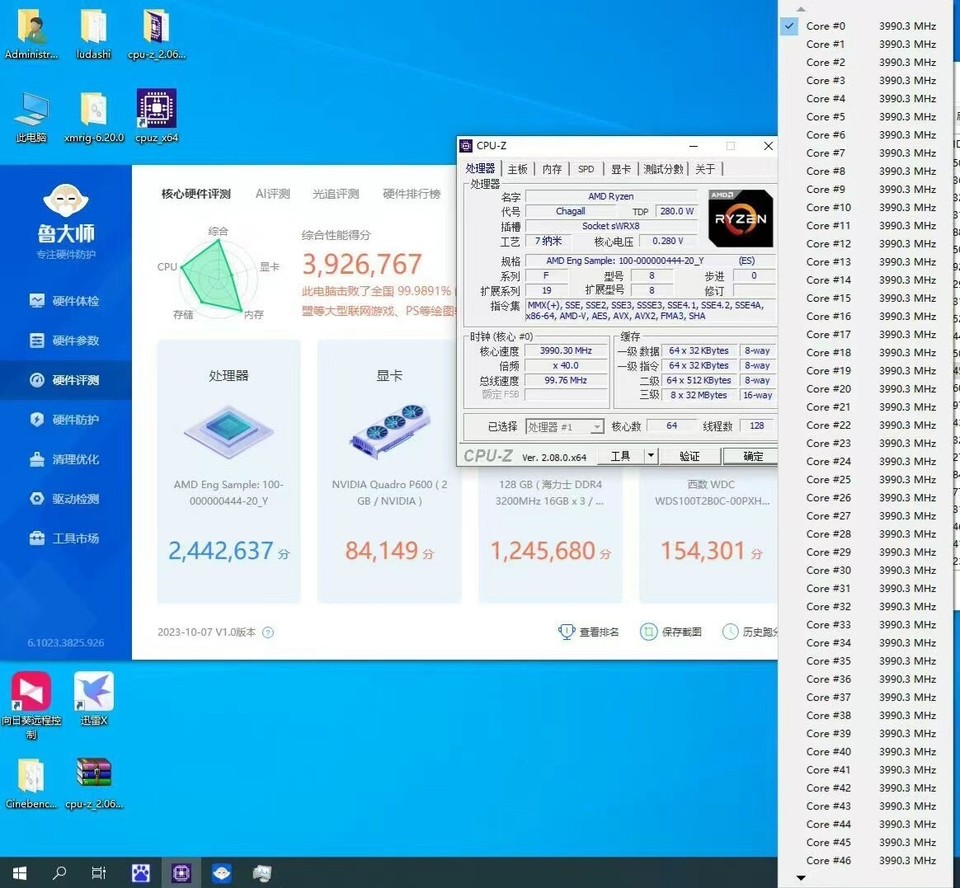This screenshot has width=960, height=888.
Task: Open 工具市场 in the Ludashi sidebar
Action: 66,538
